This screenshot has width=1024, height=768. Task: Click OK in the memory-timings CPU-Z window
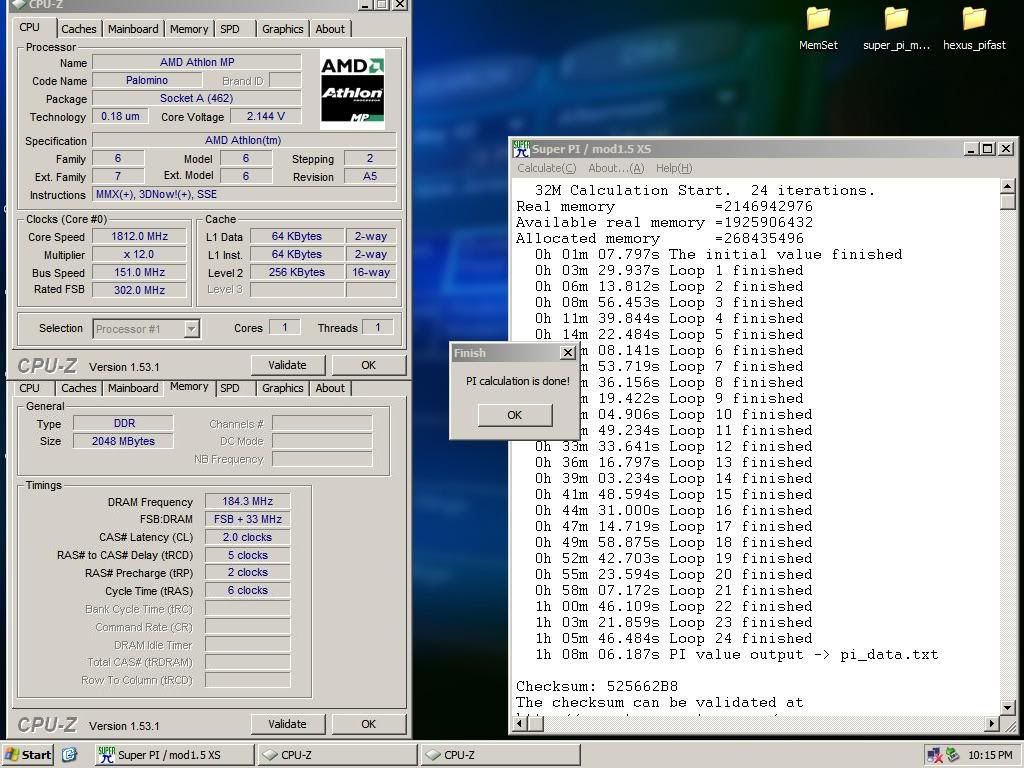[368, 724]
